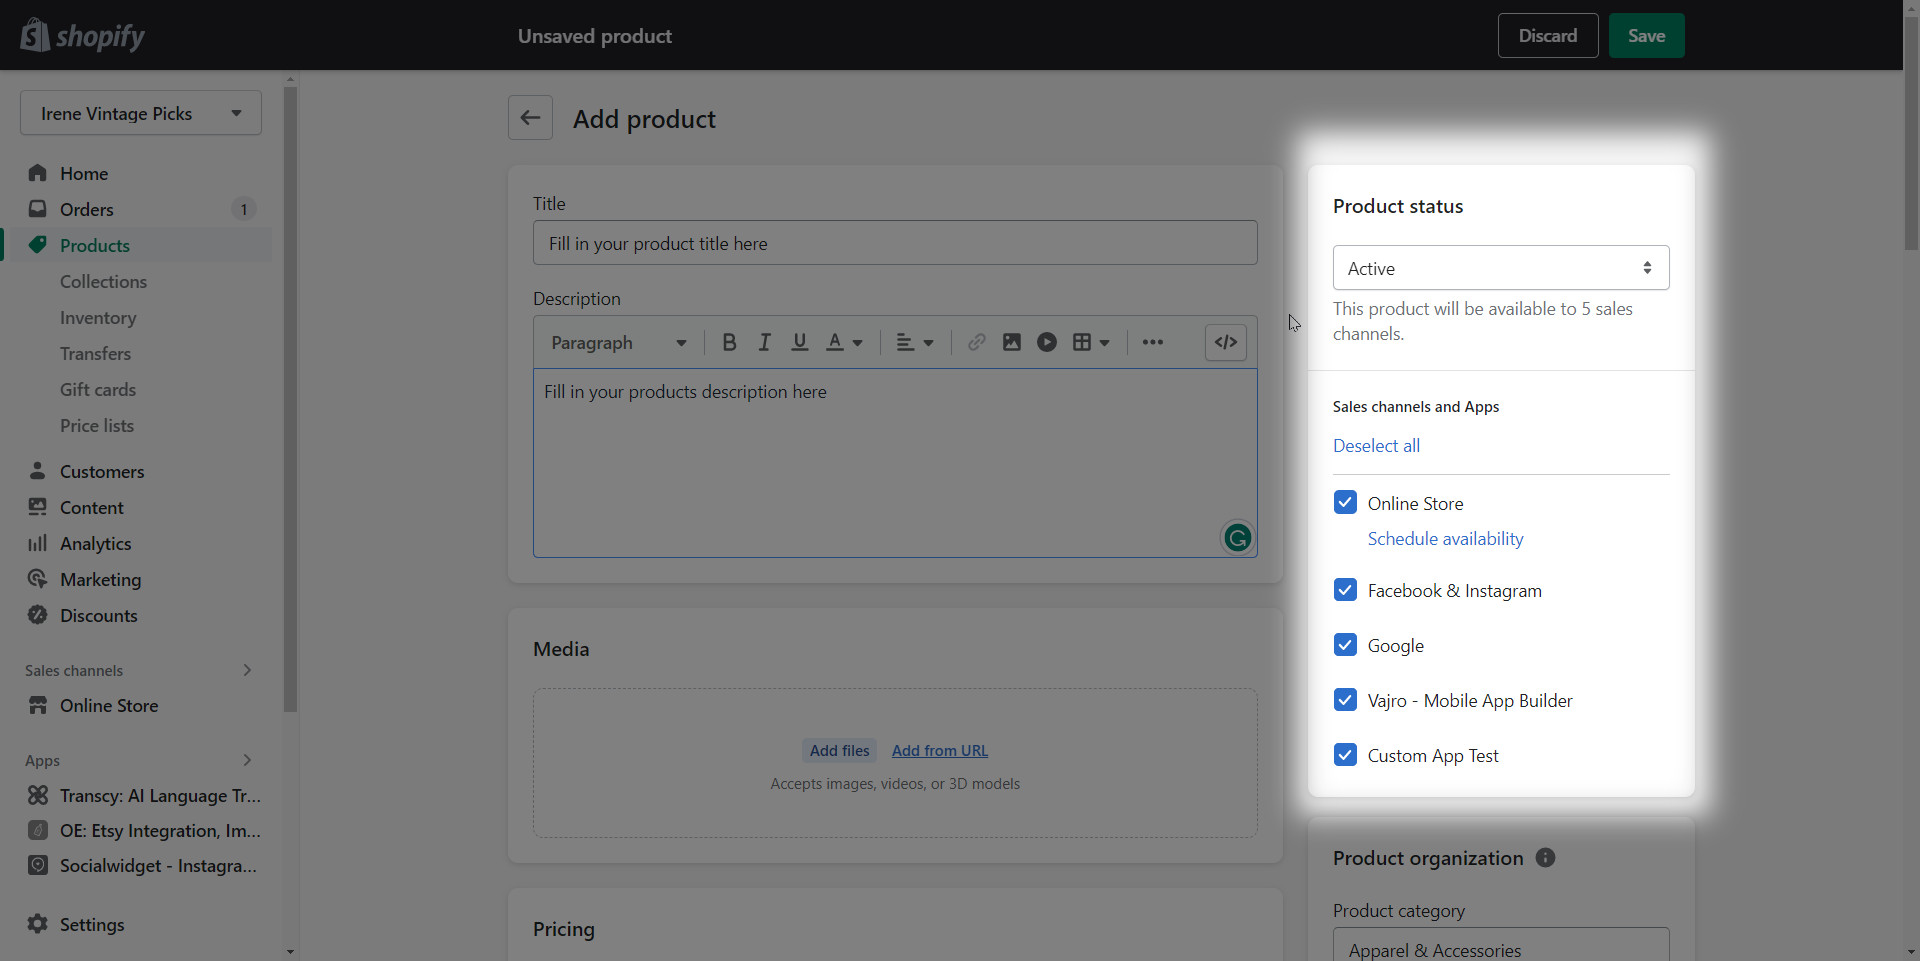Click the Settings gear icon
1920x961 pixels.
[38, 924]
